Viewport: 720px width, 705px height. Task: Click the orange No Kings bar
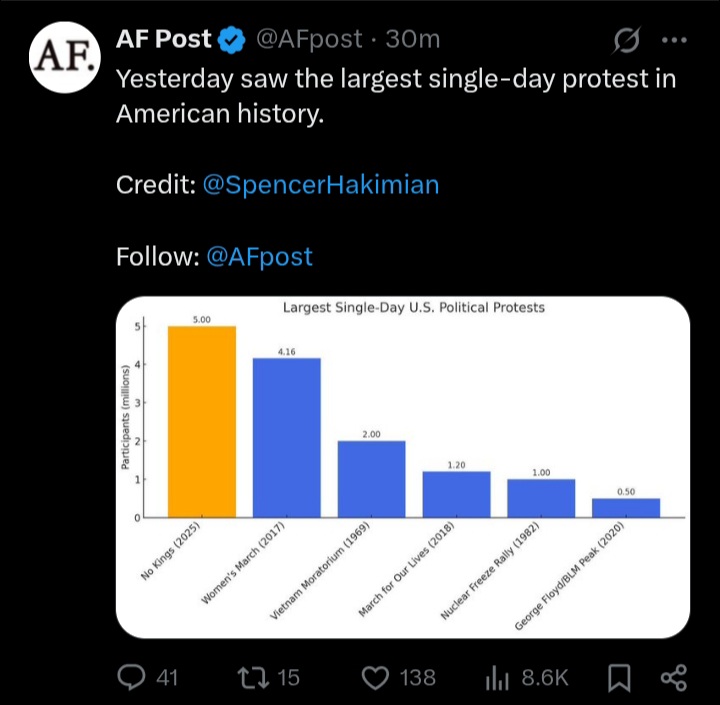(x=202, y=422)
